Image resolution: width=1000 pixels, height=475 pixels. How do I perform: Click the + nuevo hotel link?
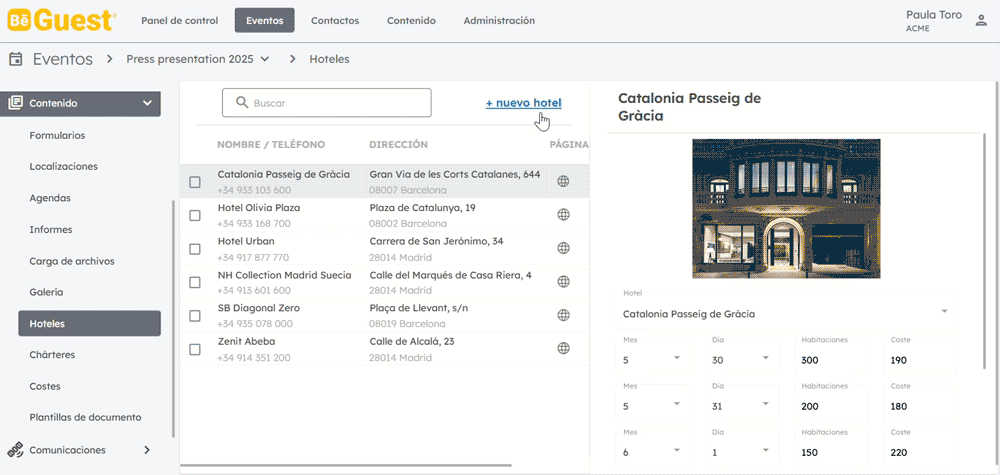click(x=524, y=103)
